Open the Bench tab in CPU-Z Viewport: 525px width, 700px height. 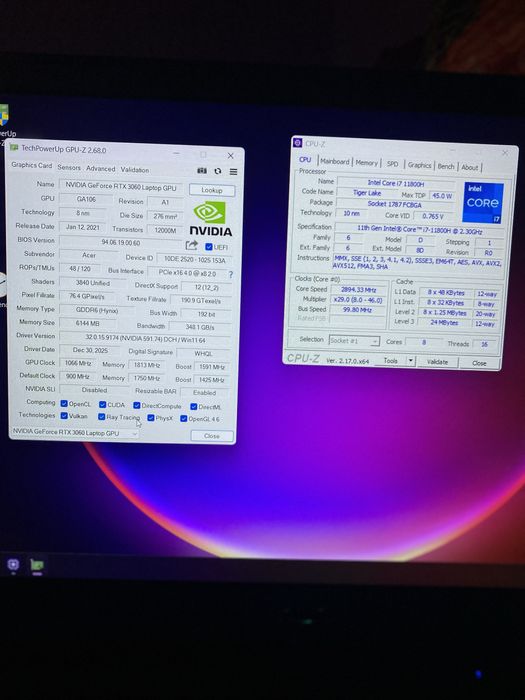click(x=446, y=166)
